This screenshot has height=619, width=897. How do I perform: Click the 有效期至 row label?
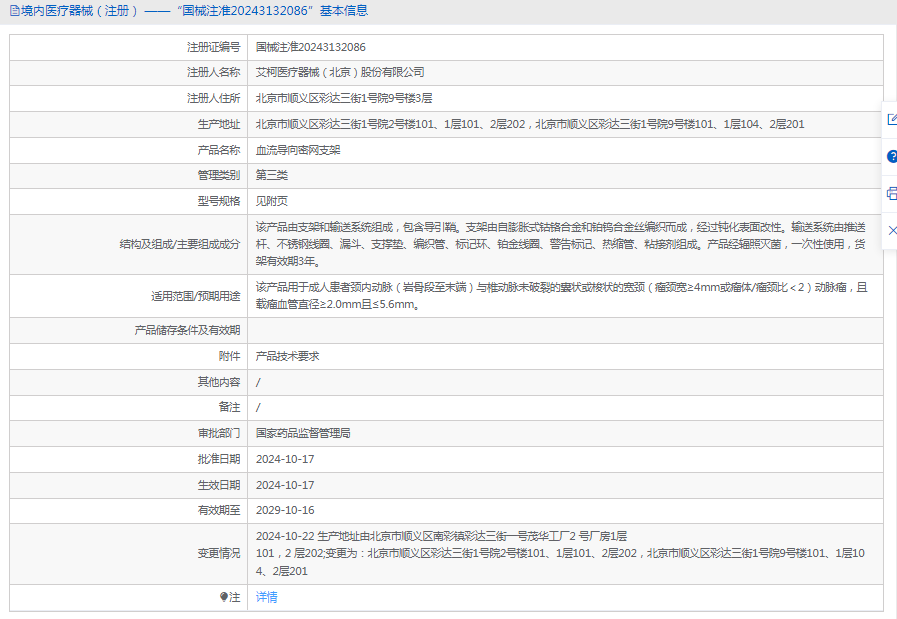(219, 510)
